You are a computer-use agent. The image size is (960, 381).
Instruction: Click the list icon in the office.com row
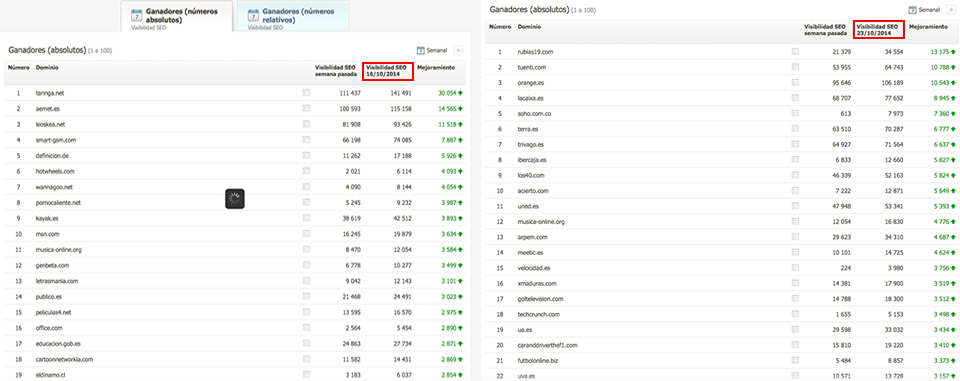click(x=306, y=328)
